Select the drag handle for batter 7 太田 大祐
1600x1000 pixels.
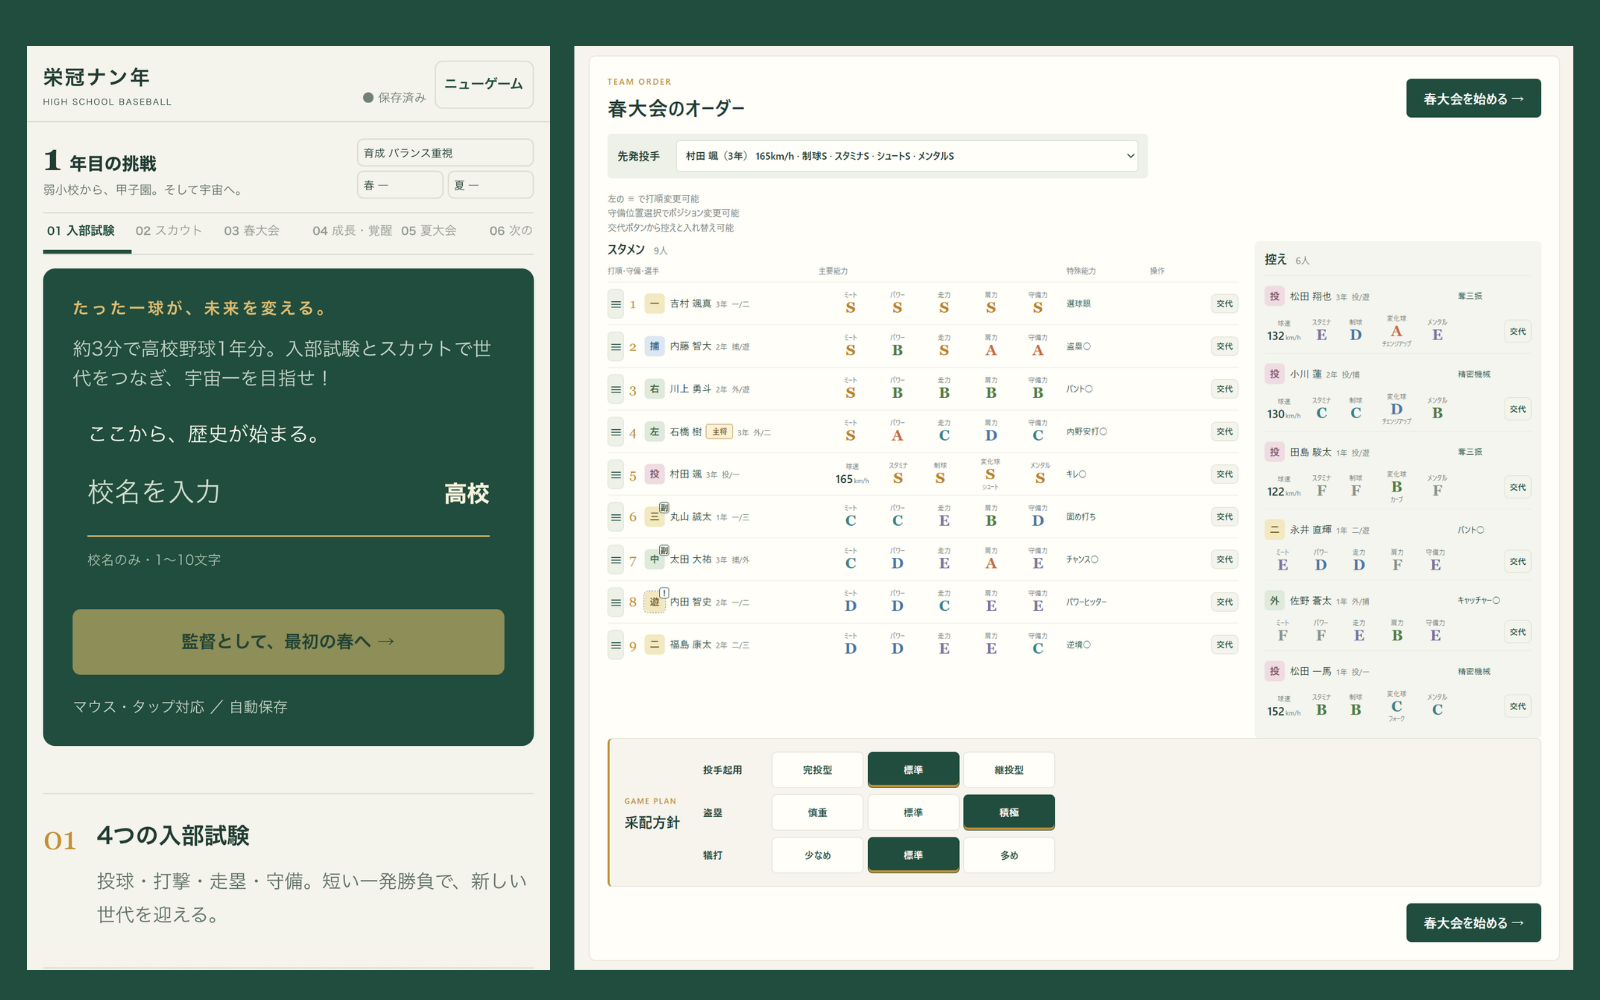click(616, 560)
